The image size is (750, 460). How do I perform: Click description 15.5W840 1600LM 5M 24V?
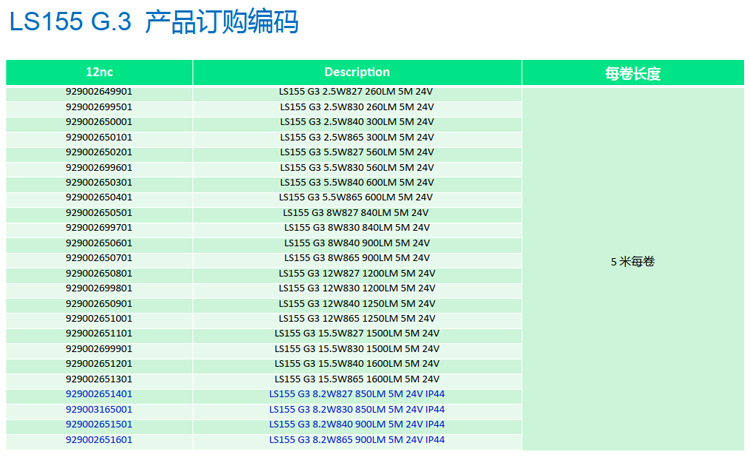click(x=357, y=363)
